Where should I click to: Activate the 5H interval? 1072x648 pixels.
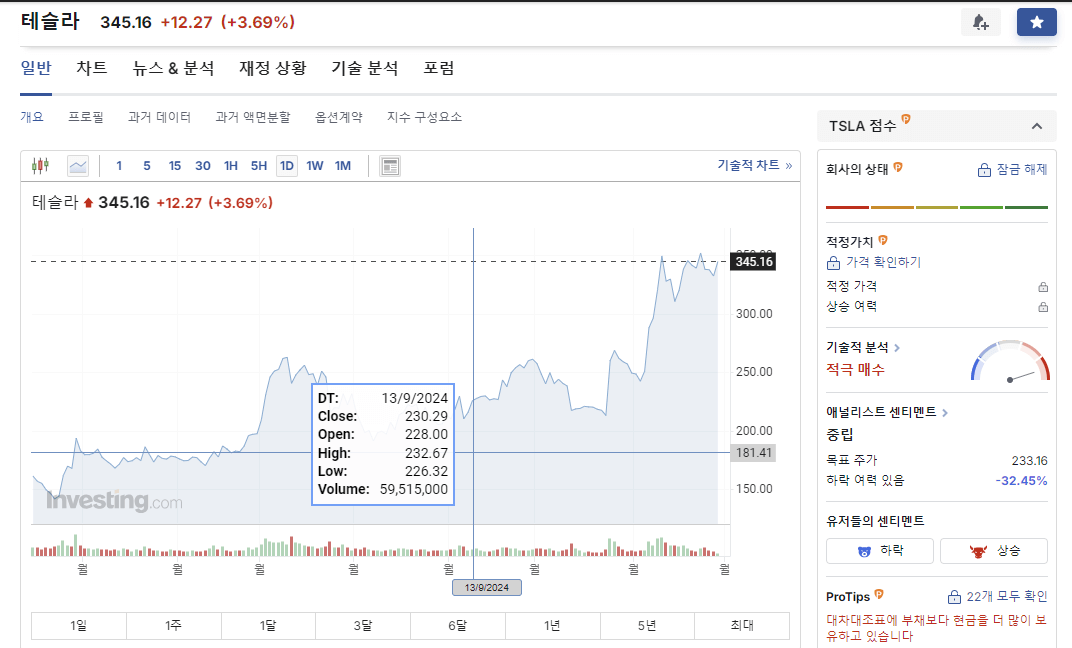click(x=259, y=165)
